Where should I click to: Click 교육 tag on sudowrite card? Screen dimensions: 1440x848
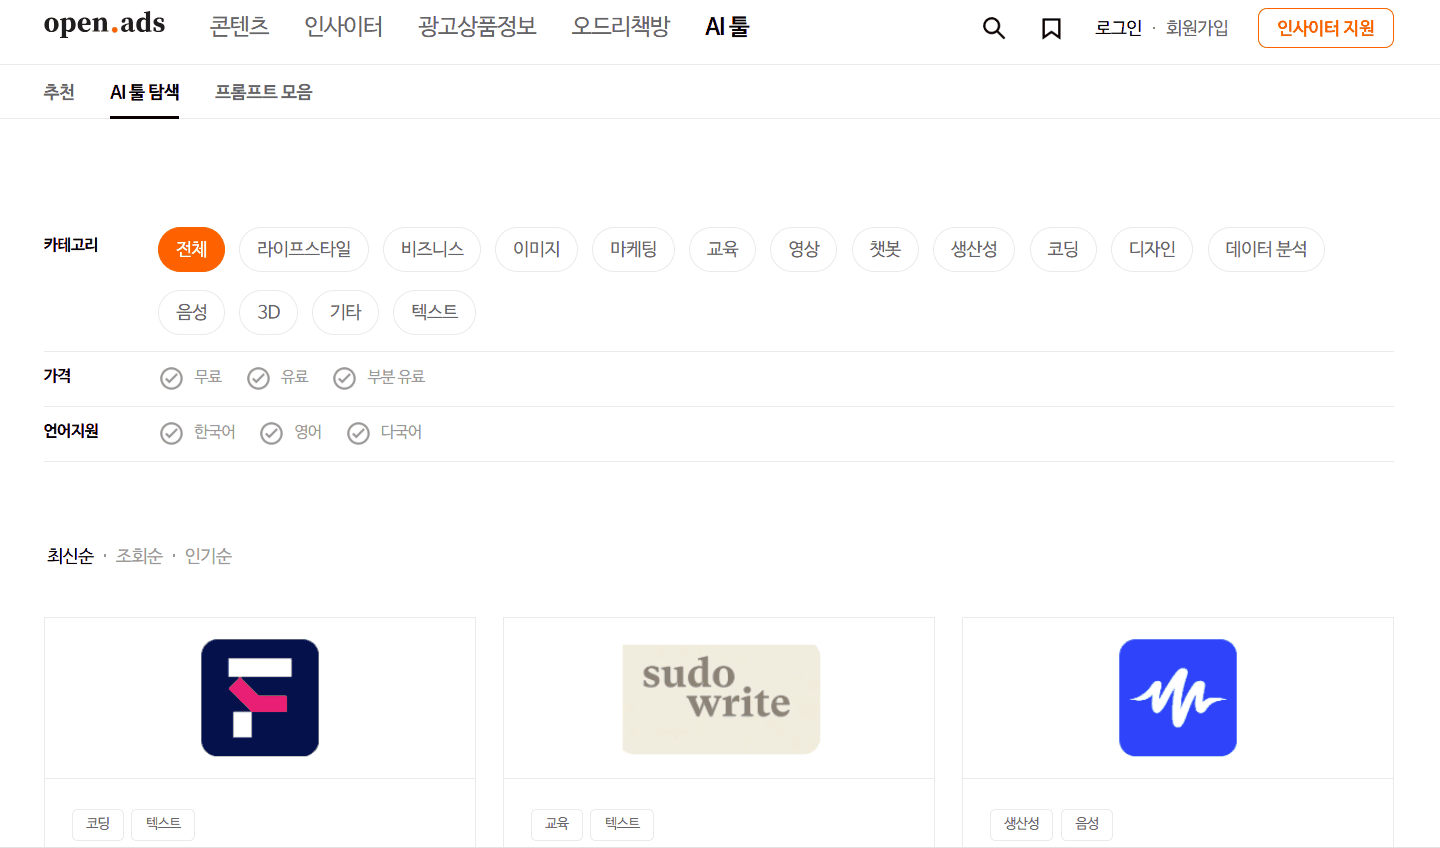pyautogui.click(x=557, y=824)
